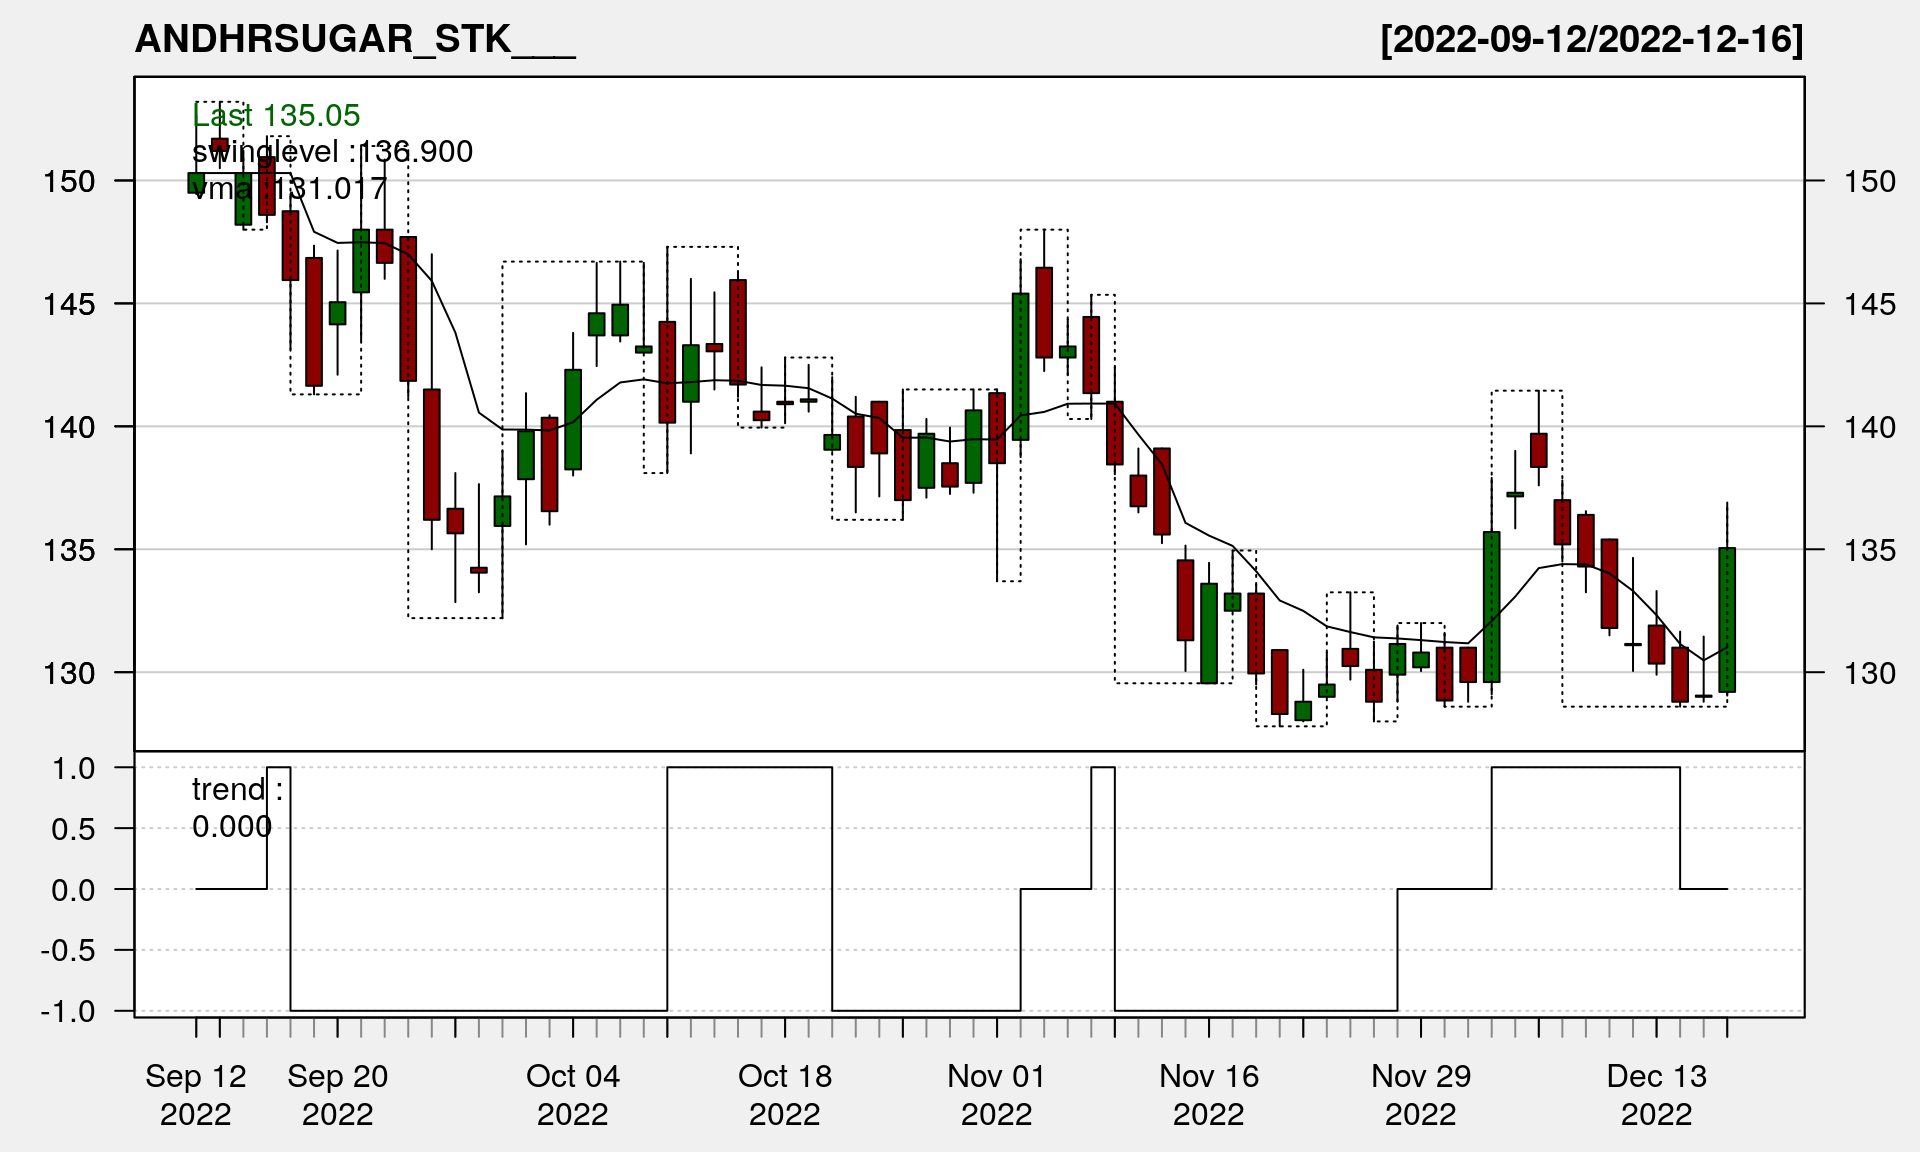Click the green Last 135.05 label

click(276, 115)
